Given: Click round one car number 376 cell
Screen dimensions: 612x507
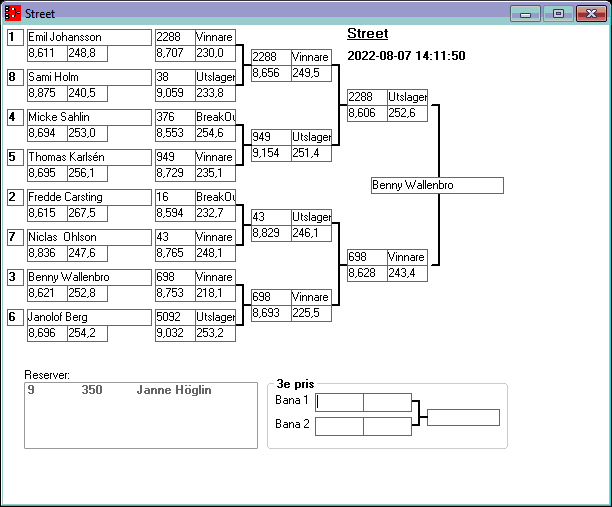Looking at the screenshot, I should pyautogui.click(x=175, y=117).
